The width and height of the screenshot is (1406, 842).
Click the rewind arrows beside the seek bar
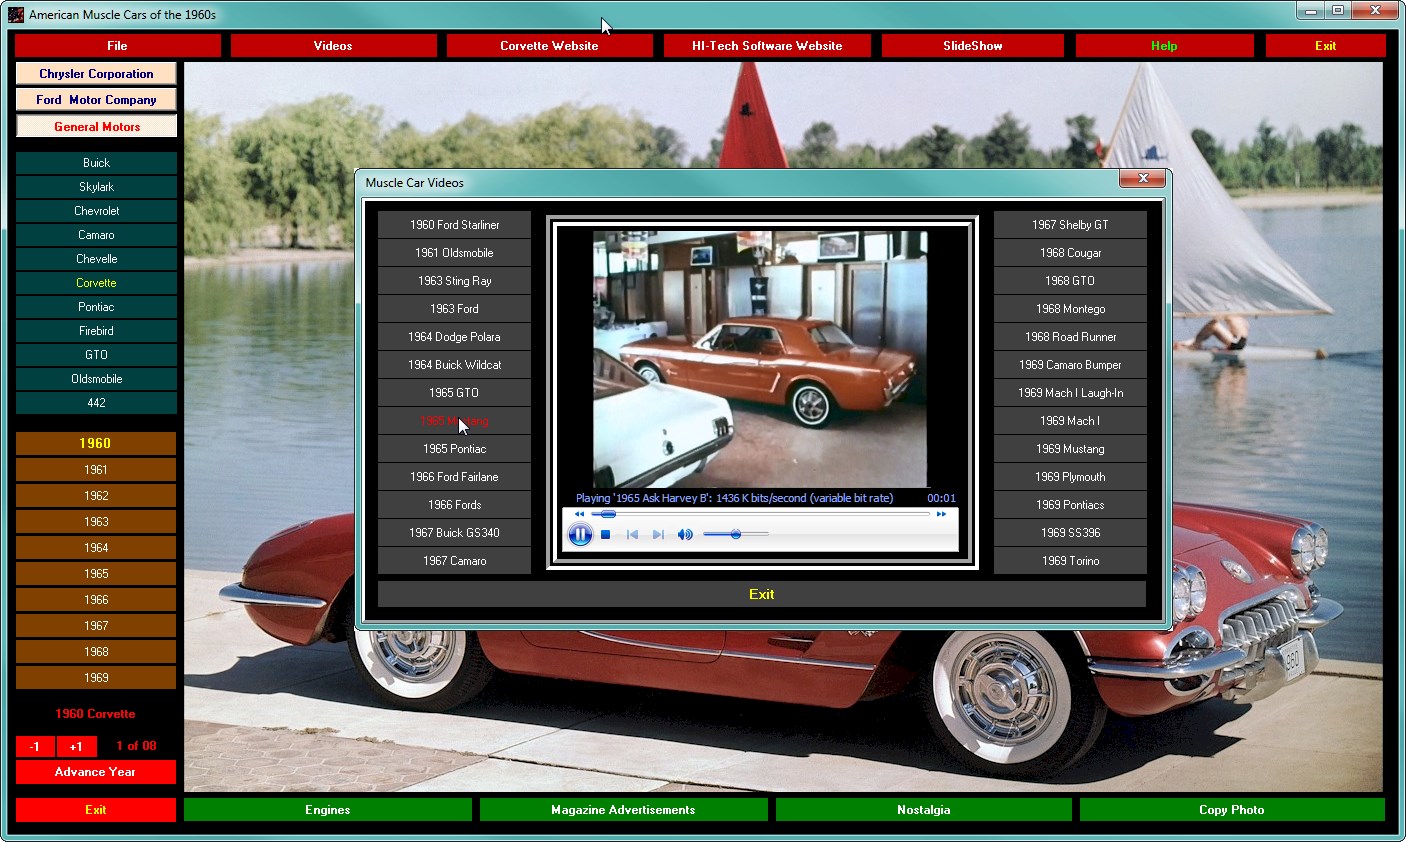[579, 514]
